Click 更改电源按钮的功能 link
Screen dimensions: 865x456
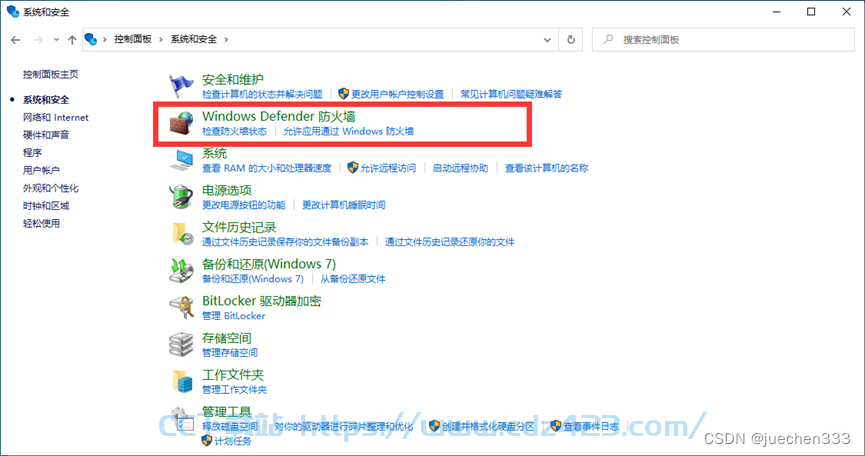pos(244,205)
